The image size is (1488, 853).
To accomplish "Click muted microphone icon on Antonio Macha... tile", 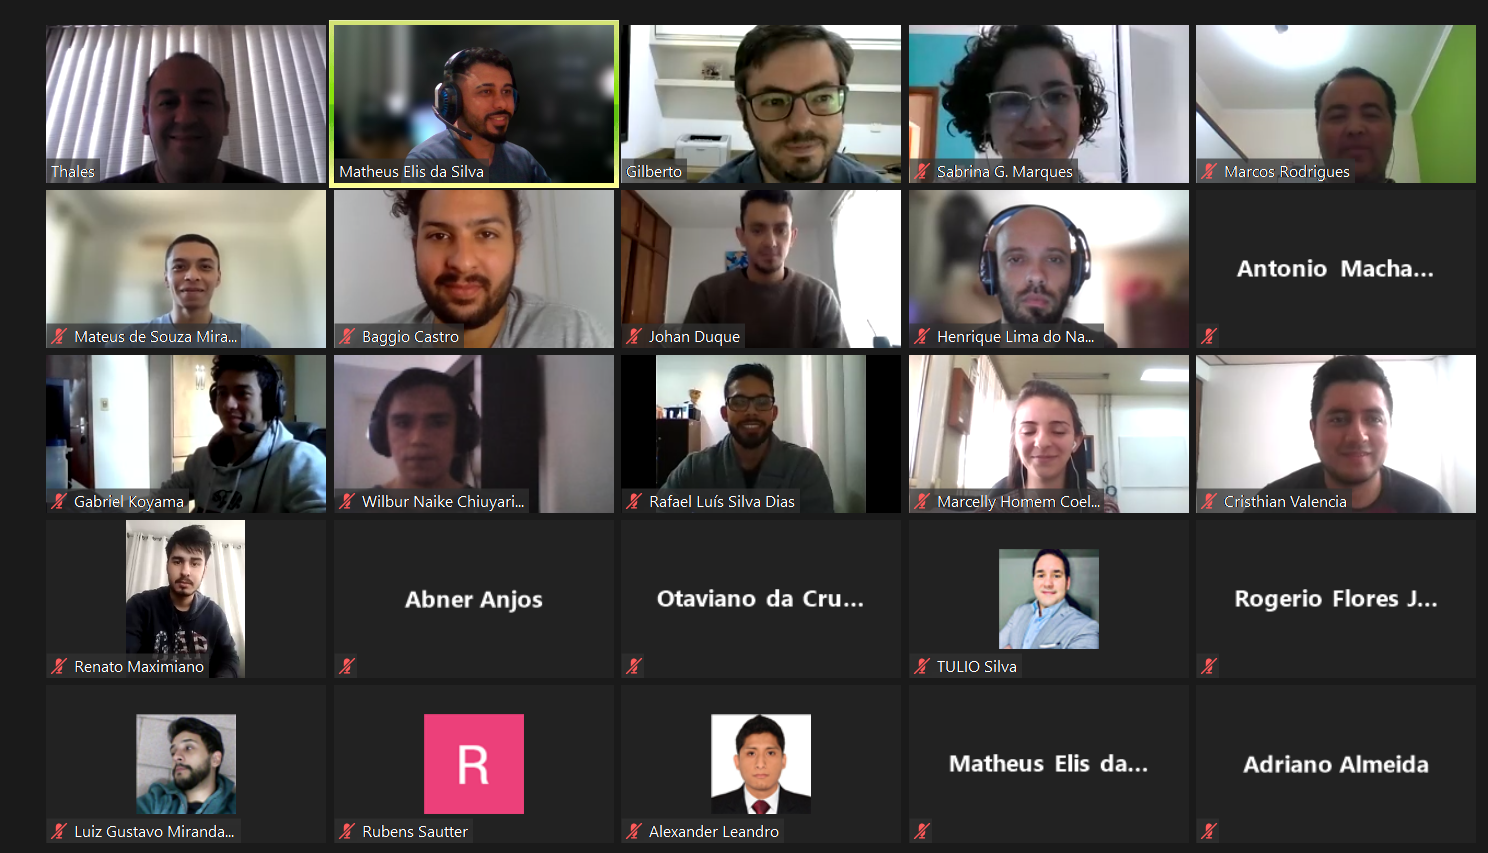I will [1209, 336].
